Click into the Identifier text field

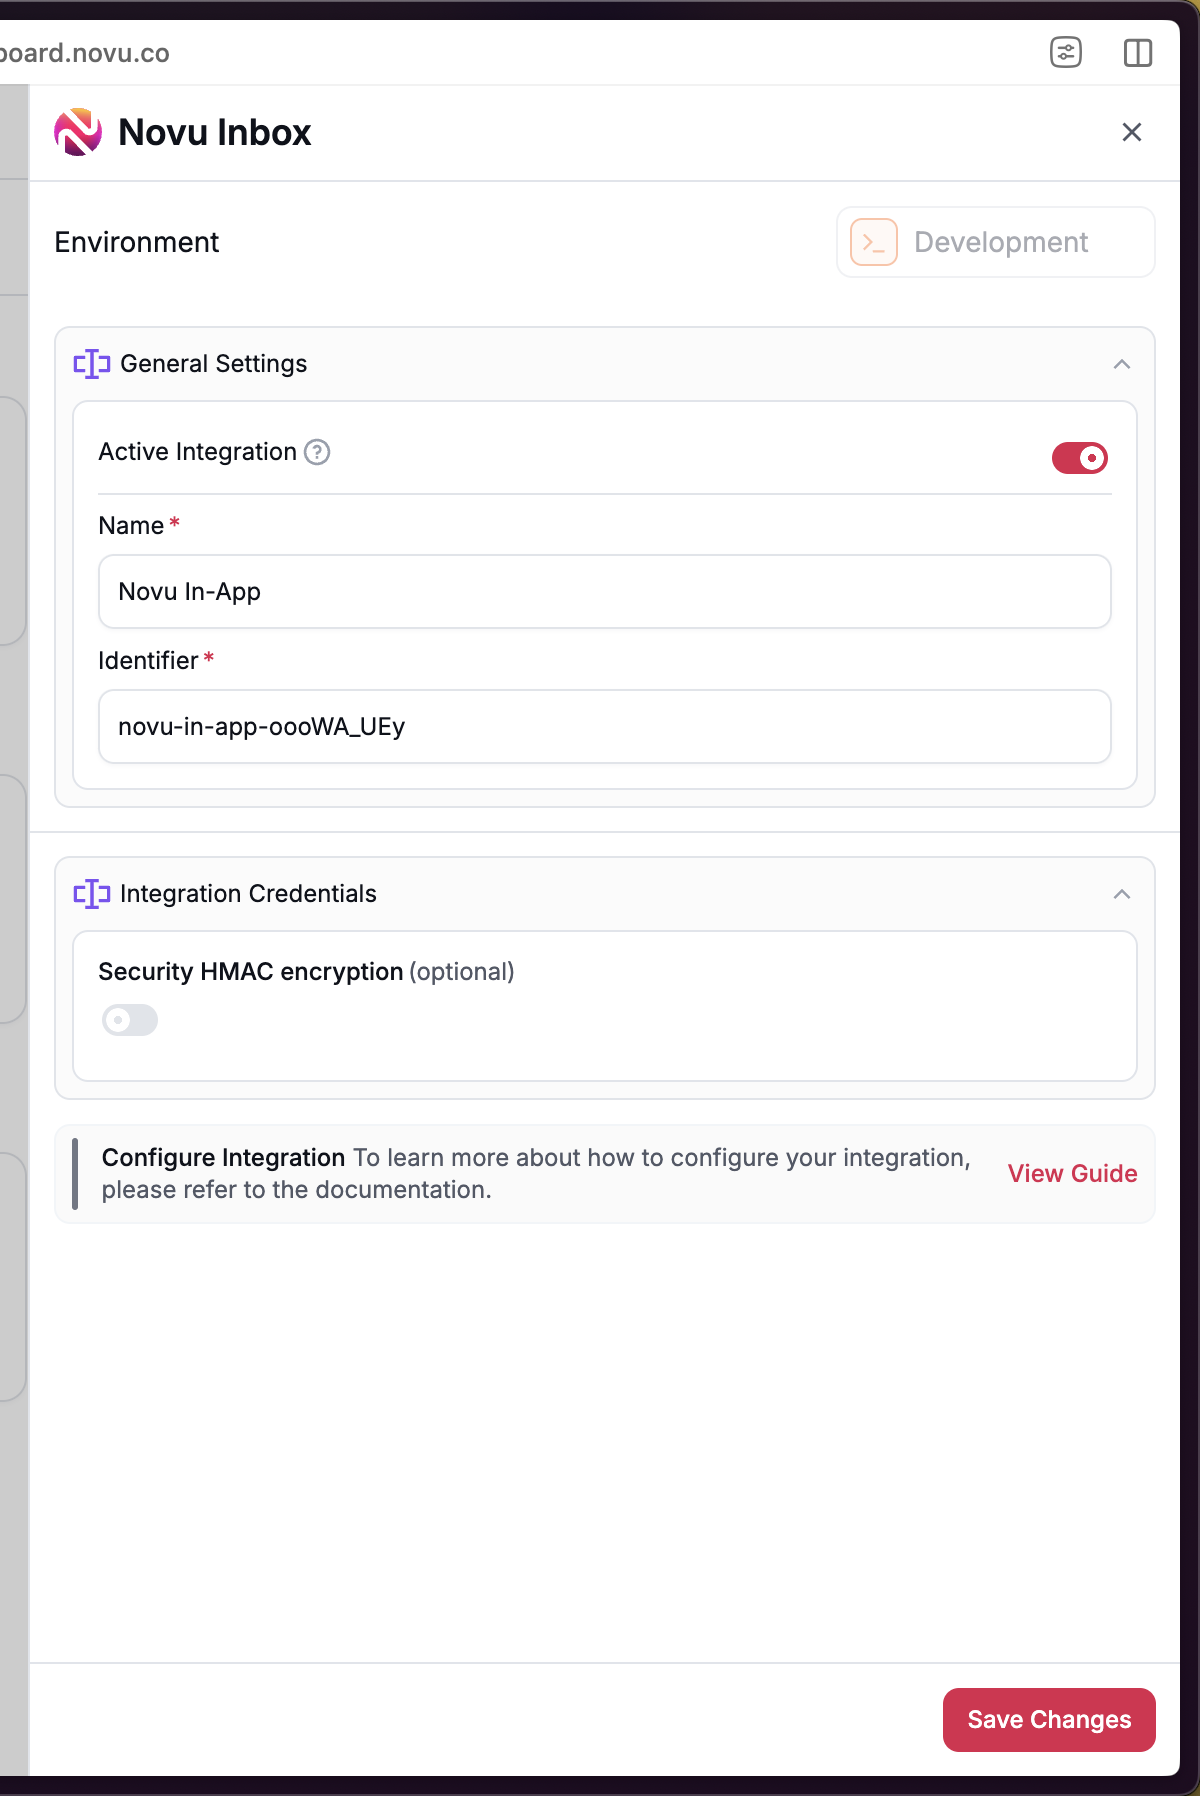pyautogui.click(x=604, y=727)
